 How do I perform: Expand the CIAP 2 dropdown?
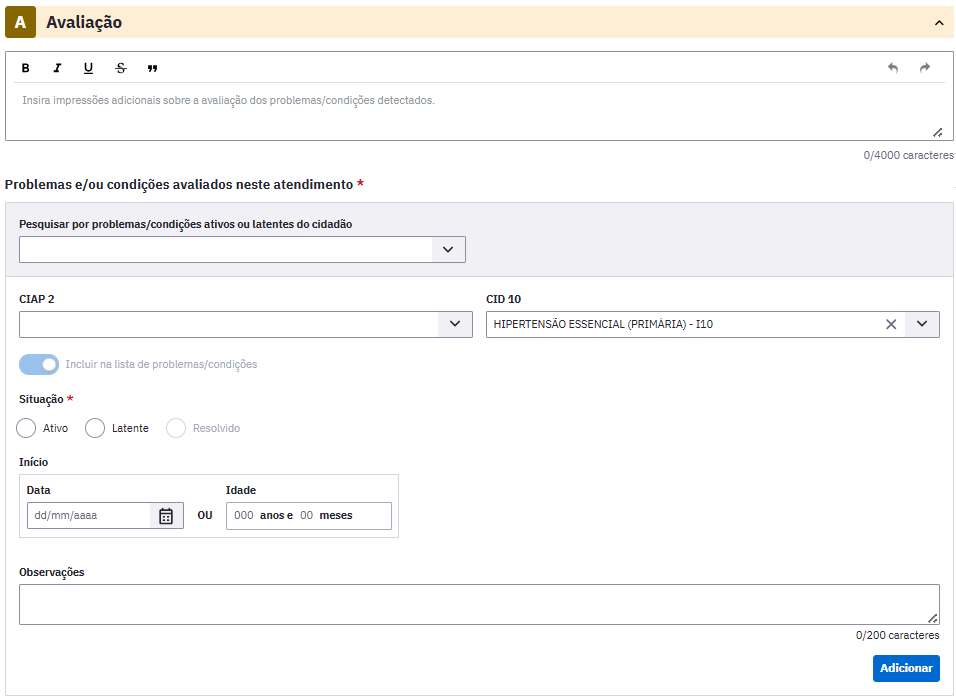coord(455,324)
